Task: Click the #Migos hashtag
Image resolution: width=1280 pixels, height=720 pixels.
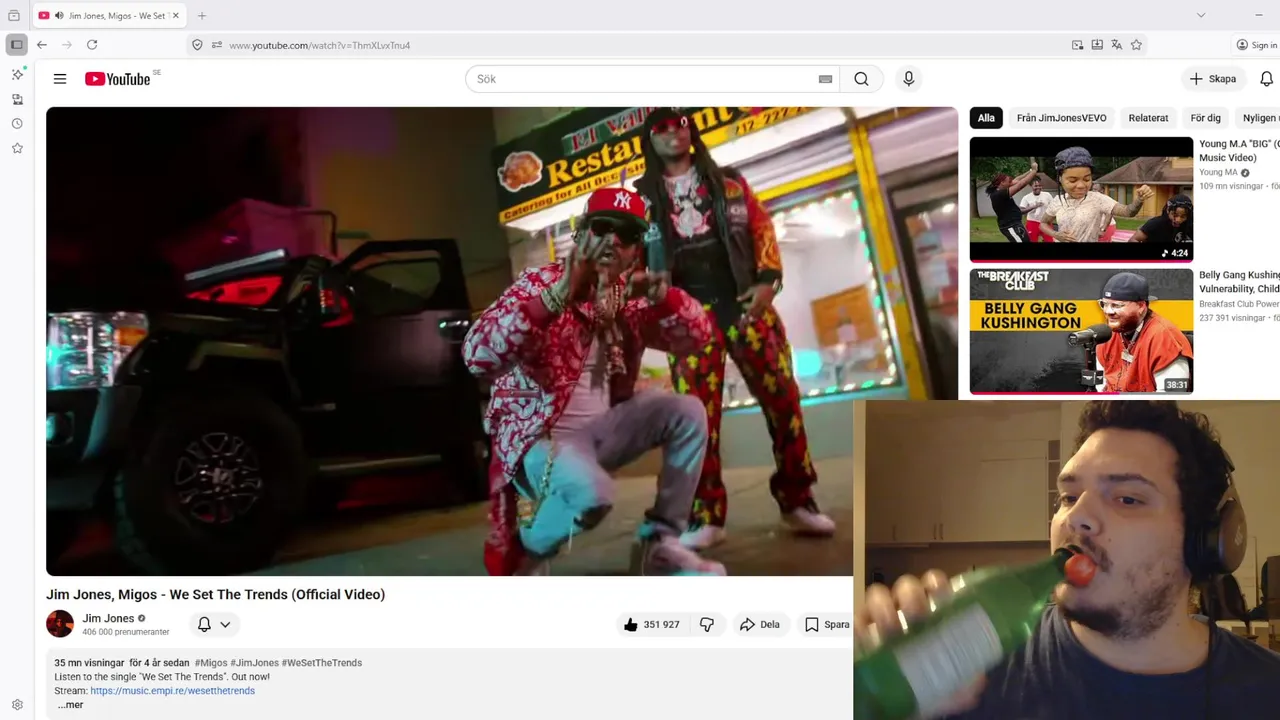Action: (211, 663)
